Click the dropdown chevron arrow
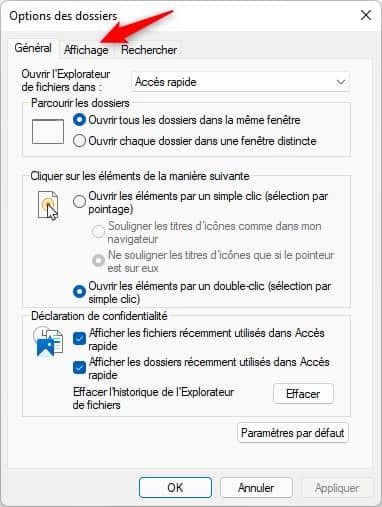Image resolution: width=382 pixels, height=507 pixels. (x=341, y=82)
